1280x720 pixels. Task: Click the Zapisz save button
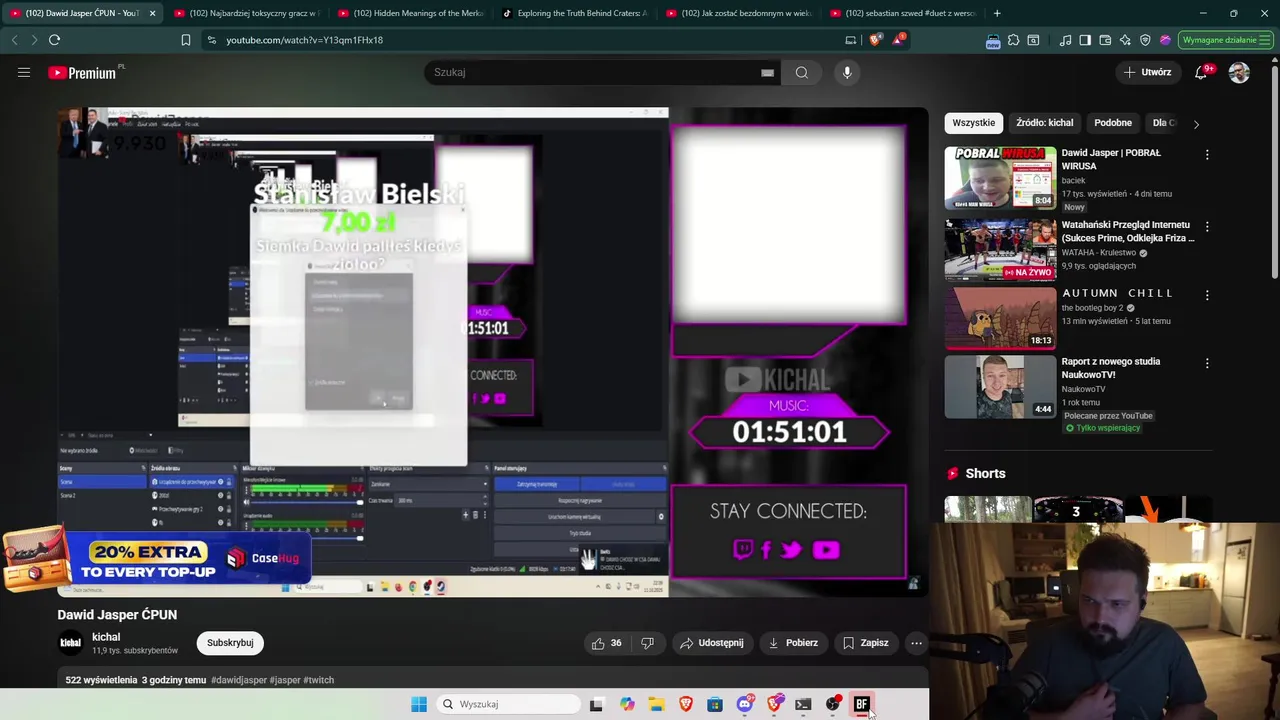pos(866,643)
